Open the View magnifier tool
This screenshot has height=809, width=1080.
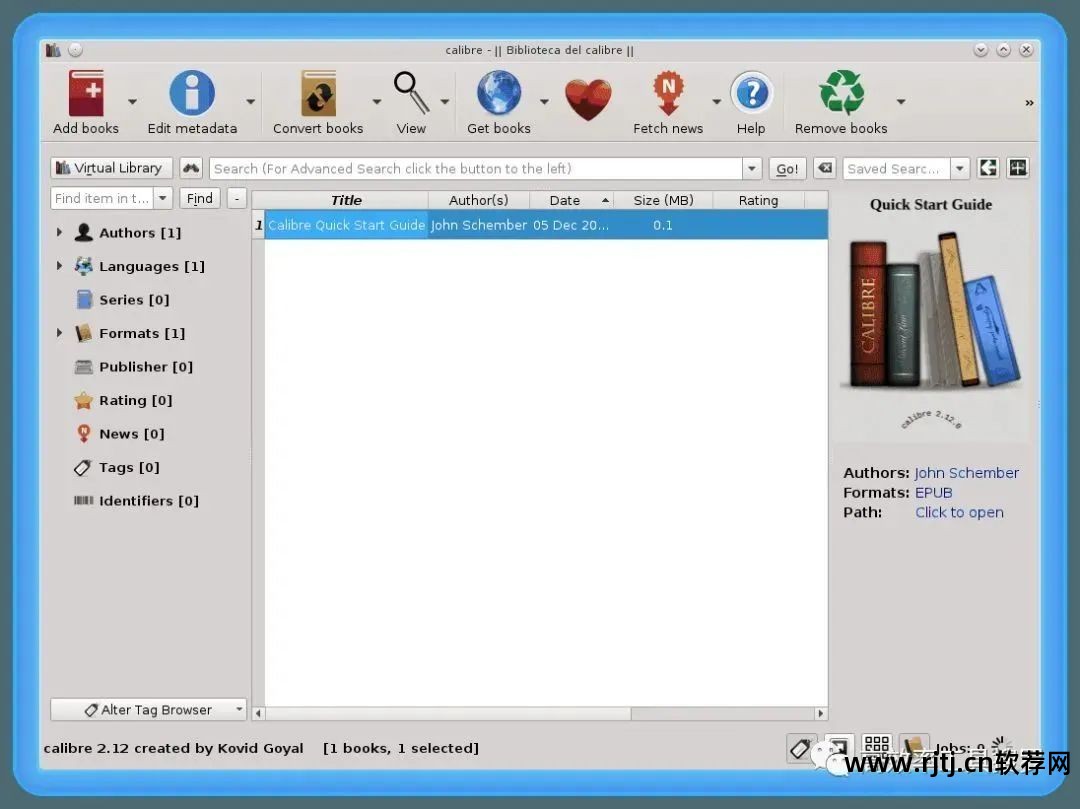pyautogui.click(x=410, y=95)
